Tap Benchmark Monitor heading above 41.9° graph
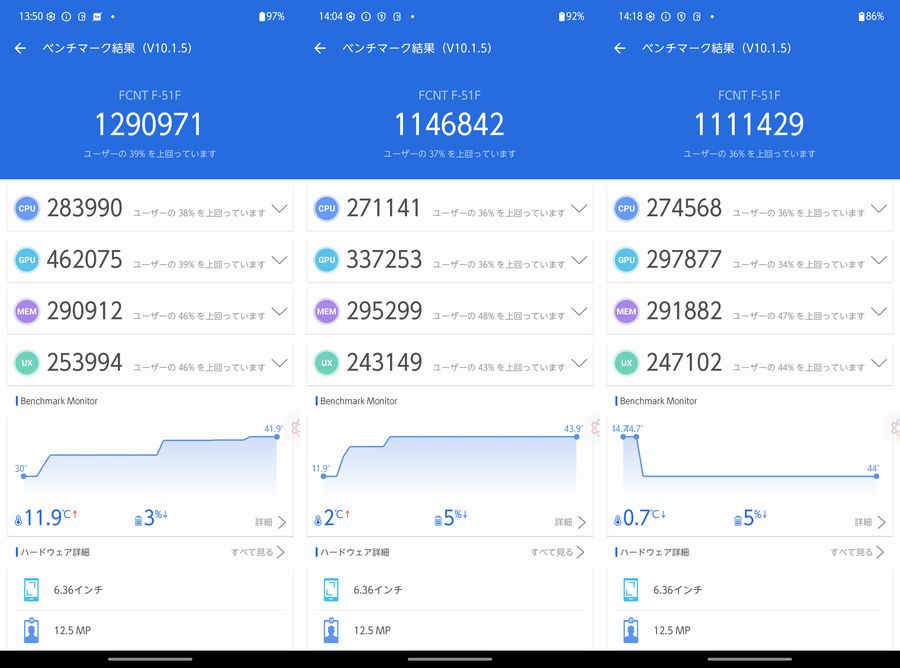 click(x=59, y=401)
